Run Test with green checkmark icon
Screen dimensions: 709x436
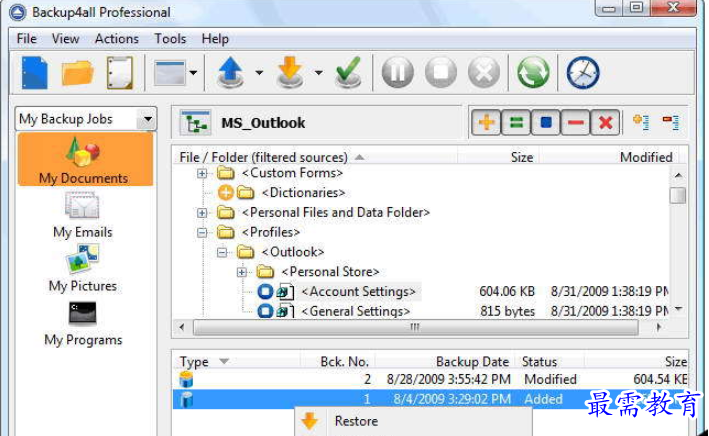click(x=348, y=71)
